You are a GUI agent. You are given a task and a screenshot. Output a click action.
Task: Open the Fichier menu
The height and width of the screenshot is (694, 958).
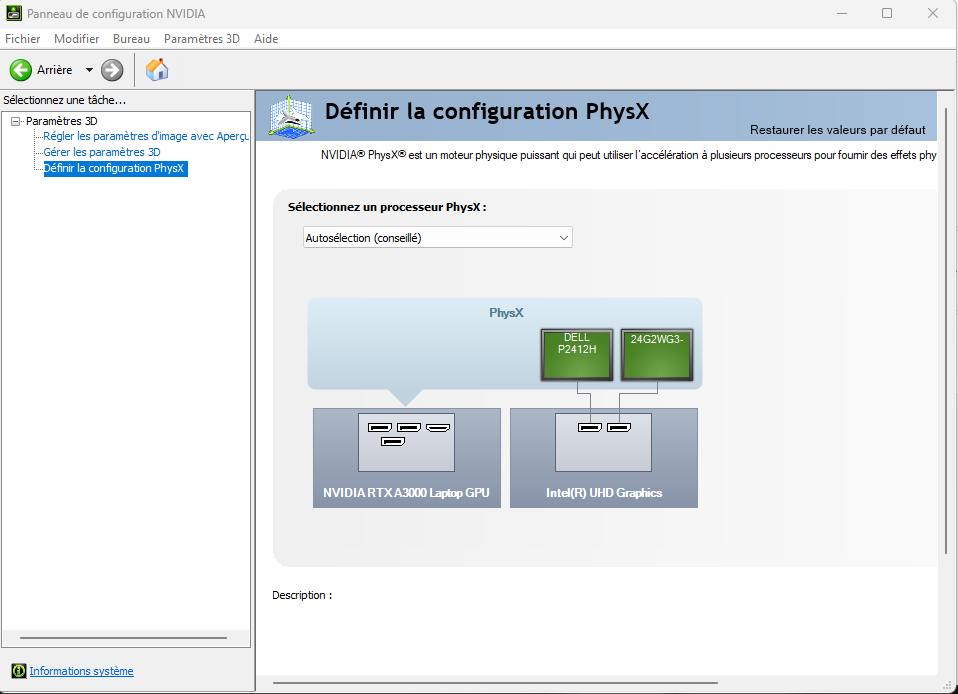coord(23,38)
